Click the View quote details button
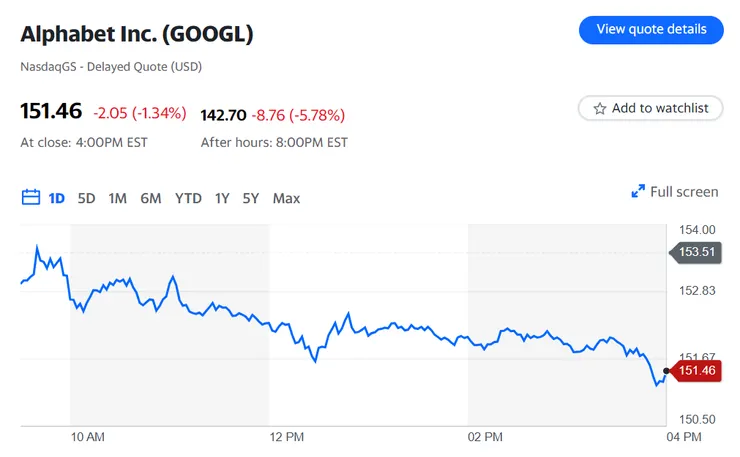Screen dimensions: 740x457 (651, 30)
